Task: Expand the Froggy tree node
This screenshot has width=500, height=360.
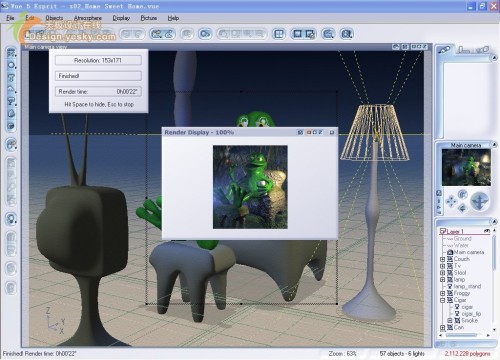Action: pos(442,293)
